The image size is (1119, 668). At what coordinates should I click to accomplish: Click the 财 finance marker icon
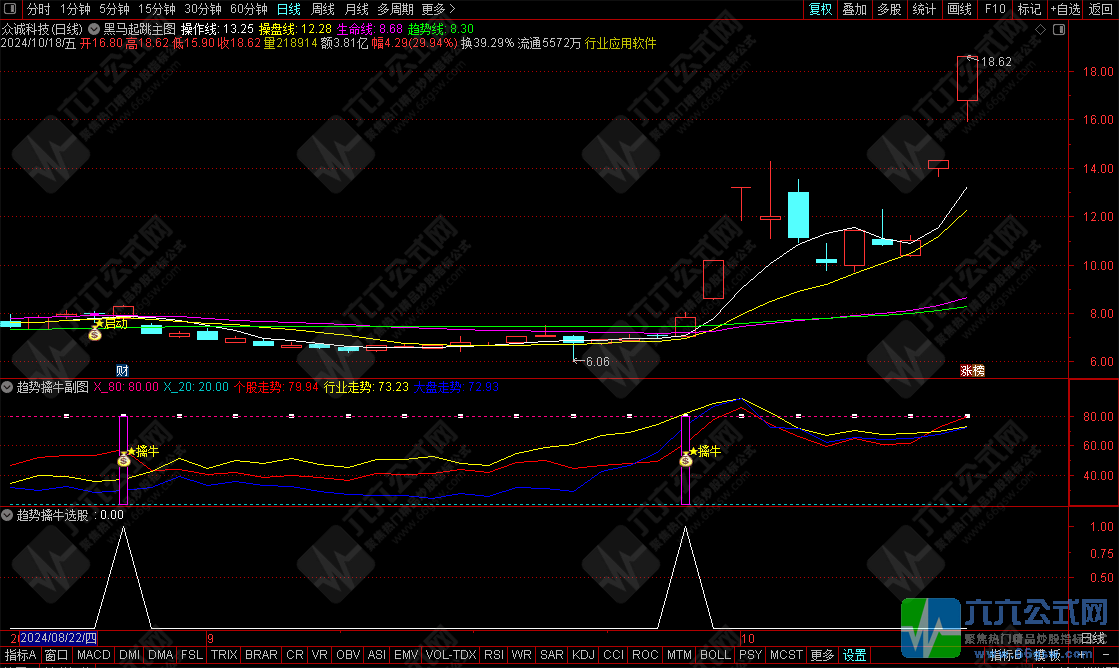tap(122, 370)
